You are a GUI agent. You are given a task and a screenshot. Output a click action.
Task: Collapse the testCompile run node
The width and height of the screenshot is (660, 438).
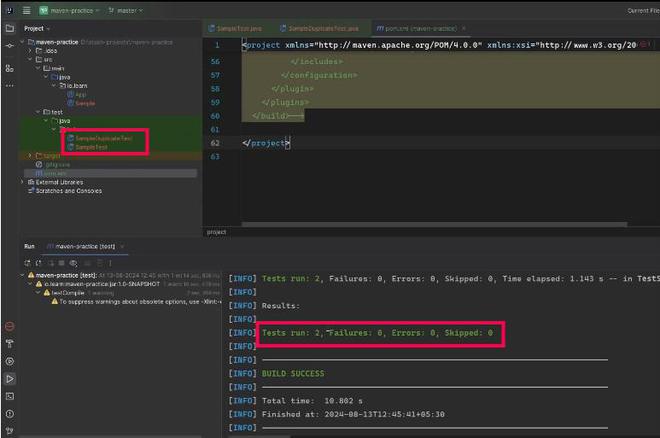tap(39, 293)
